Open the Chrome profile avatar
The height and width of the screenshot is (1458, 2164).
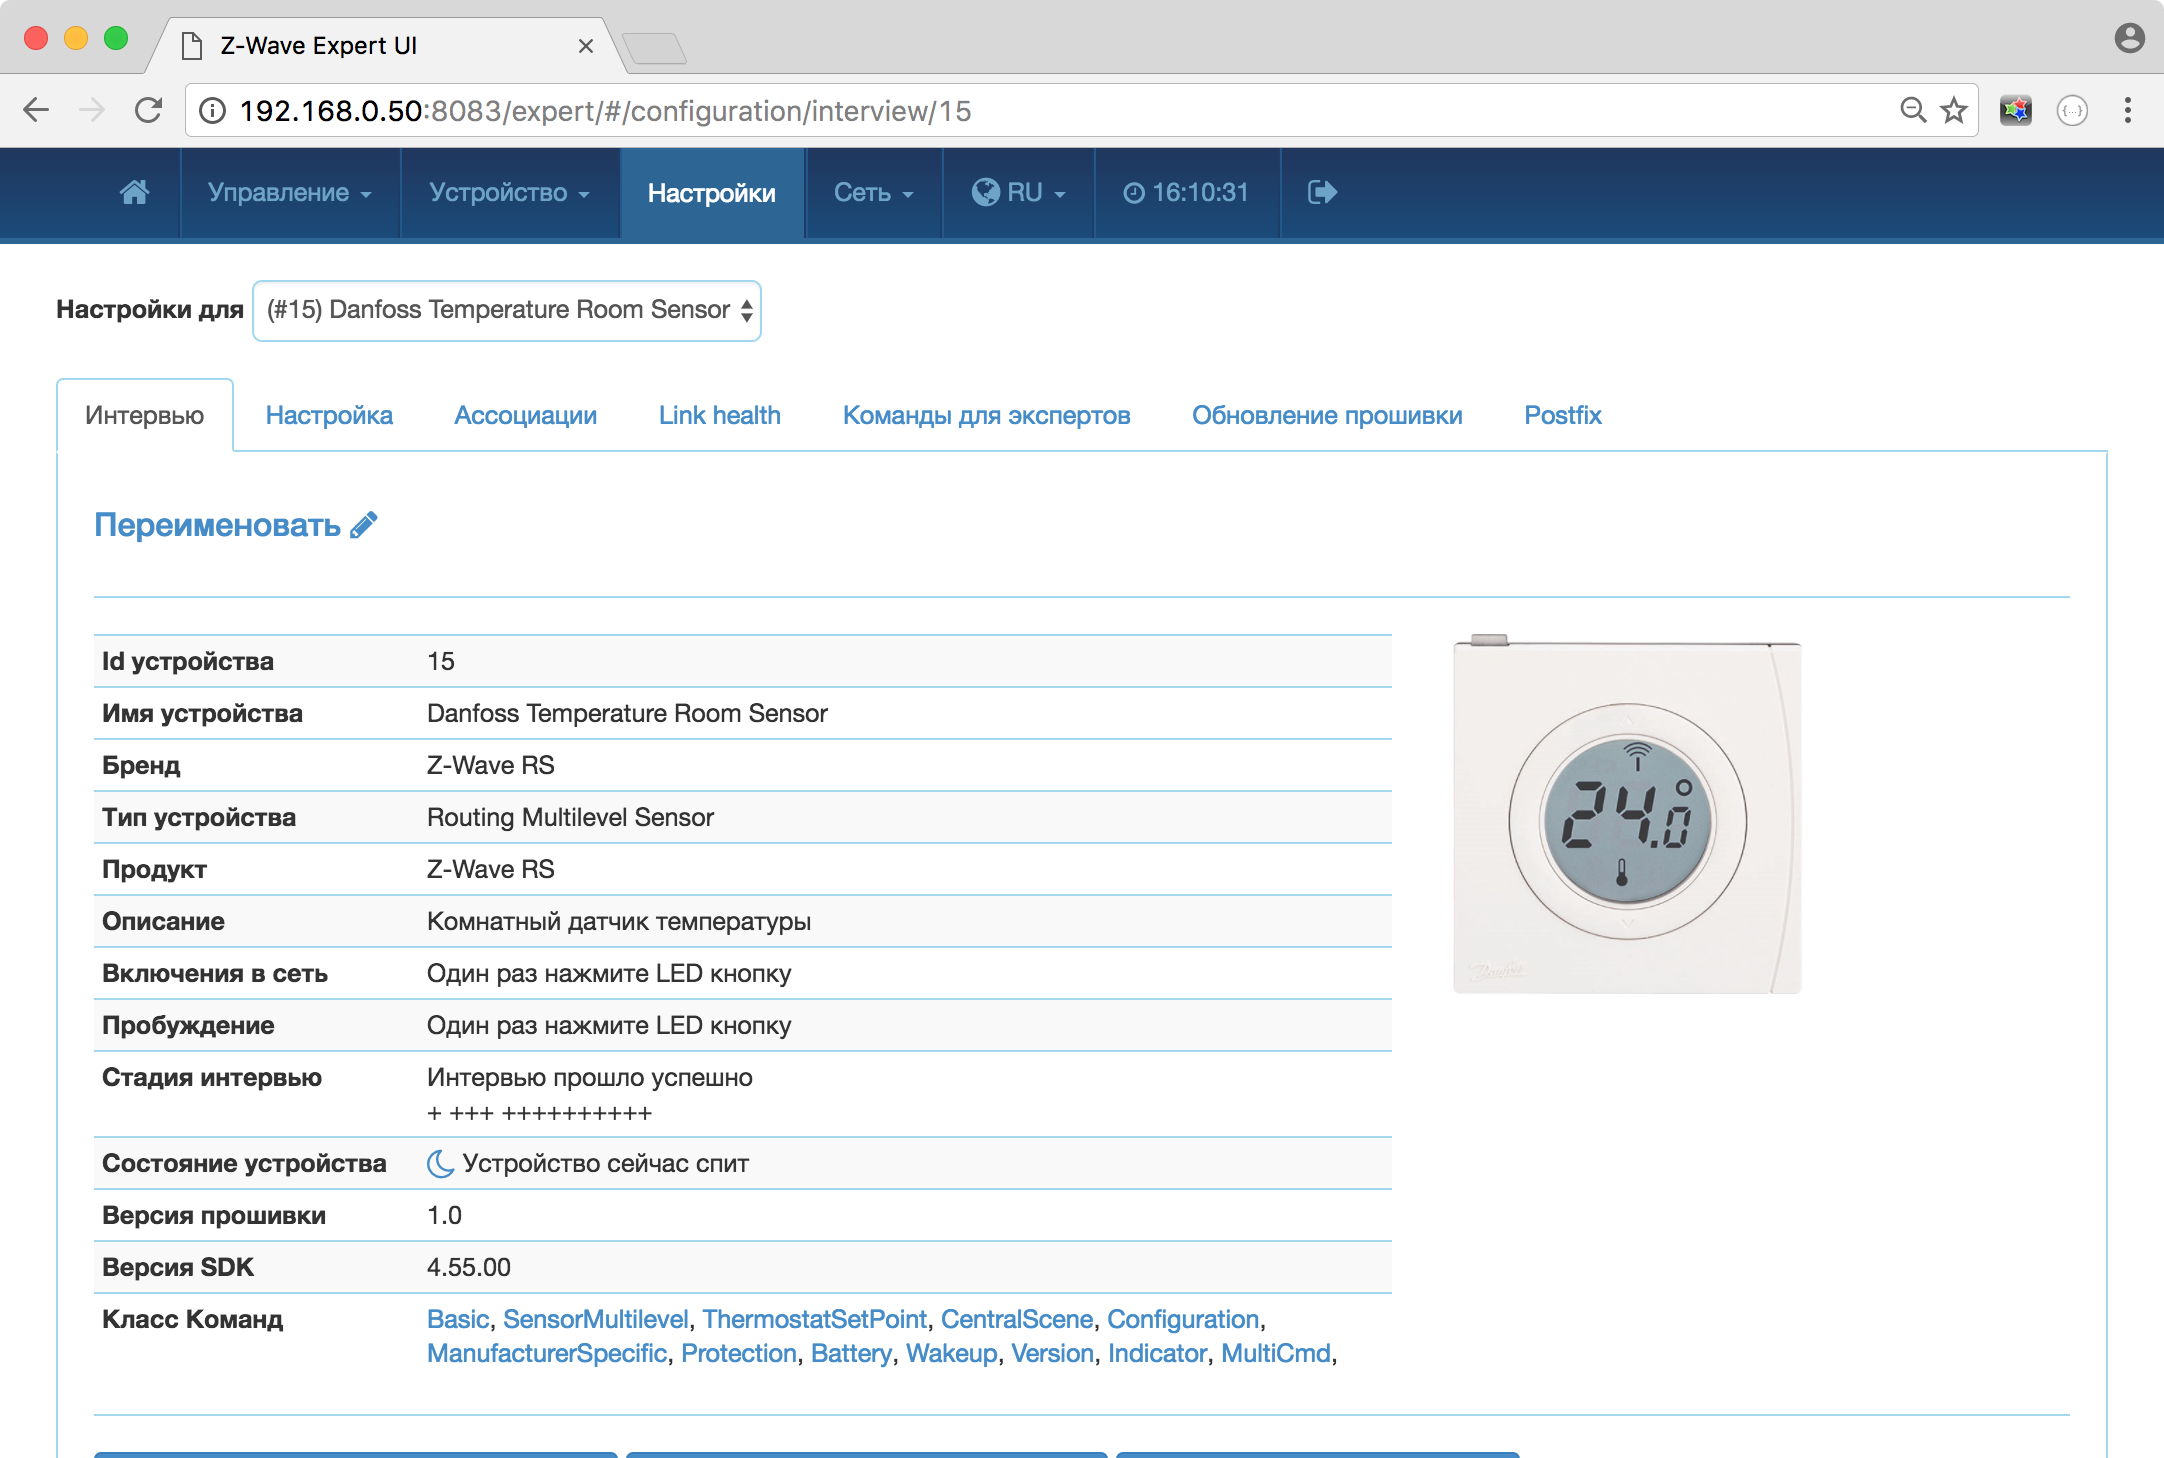coord(2130,38)
